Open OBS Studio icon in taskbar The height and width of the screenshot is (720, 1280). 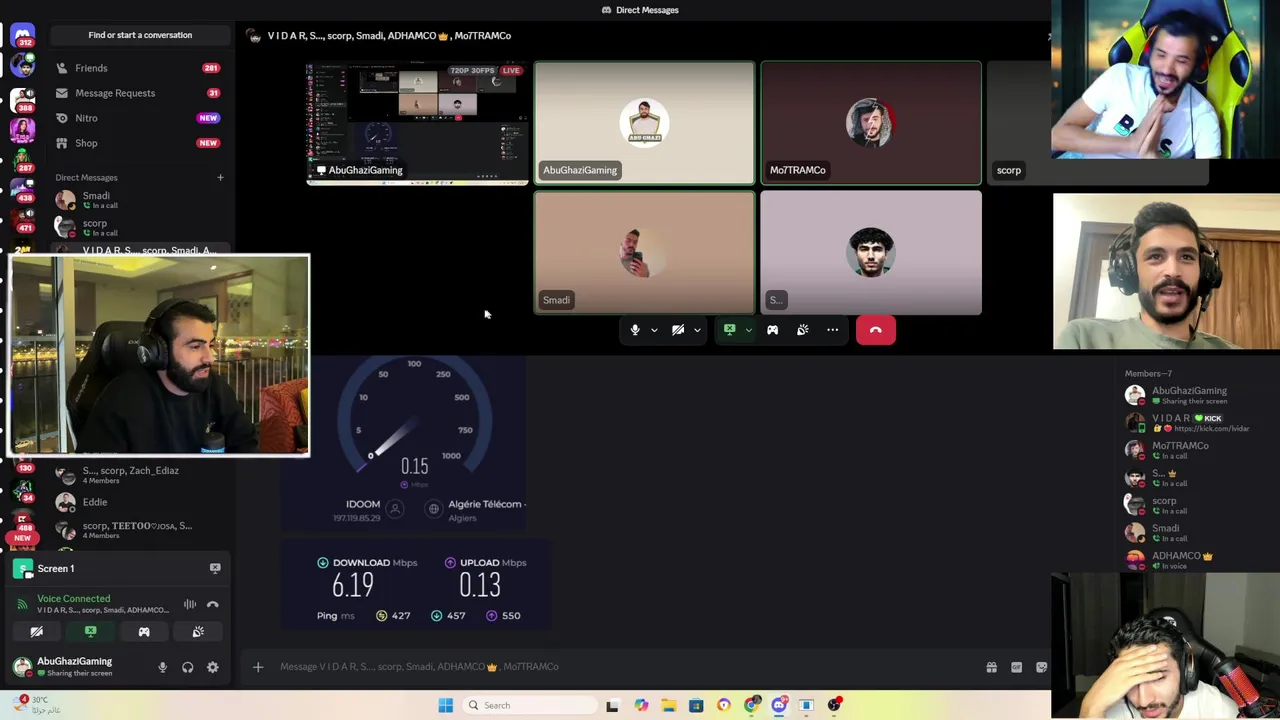(x=834, y=705)
